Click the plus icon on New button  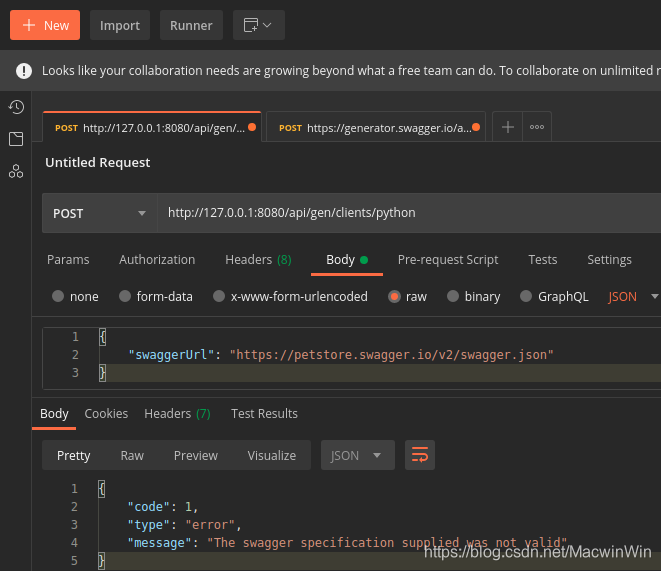(29, 25)
